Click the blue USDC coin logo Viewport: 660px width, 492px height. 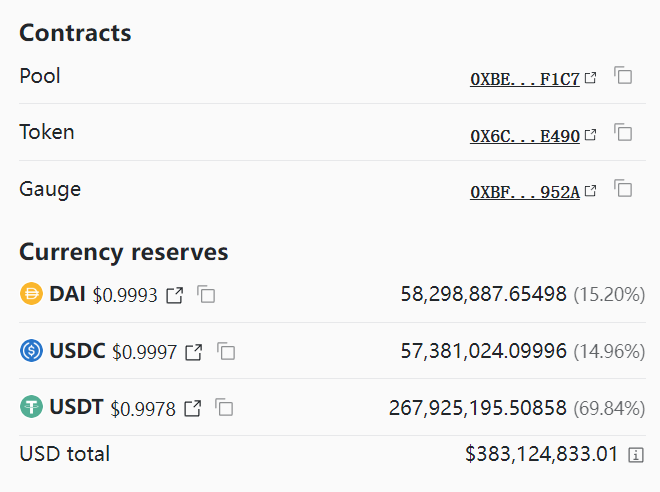32,350
